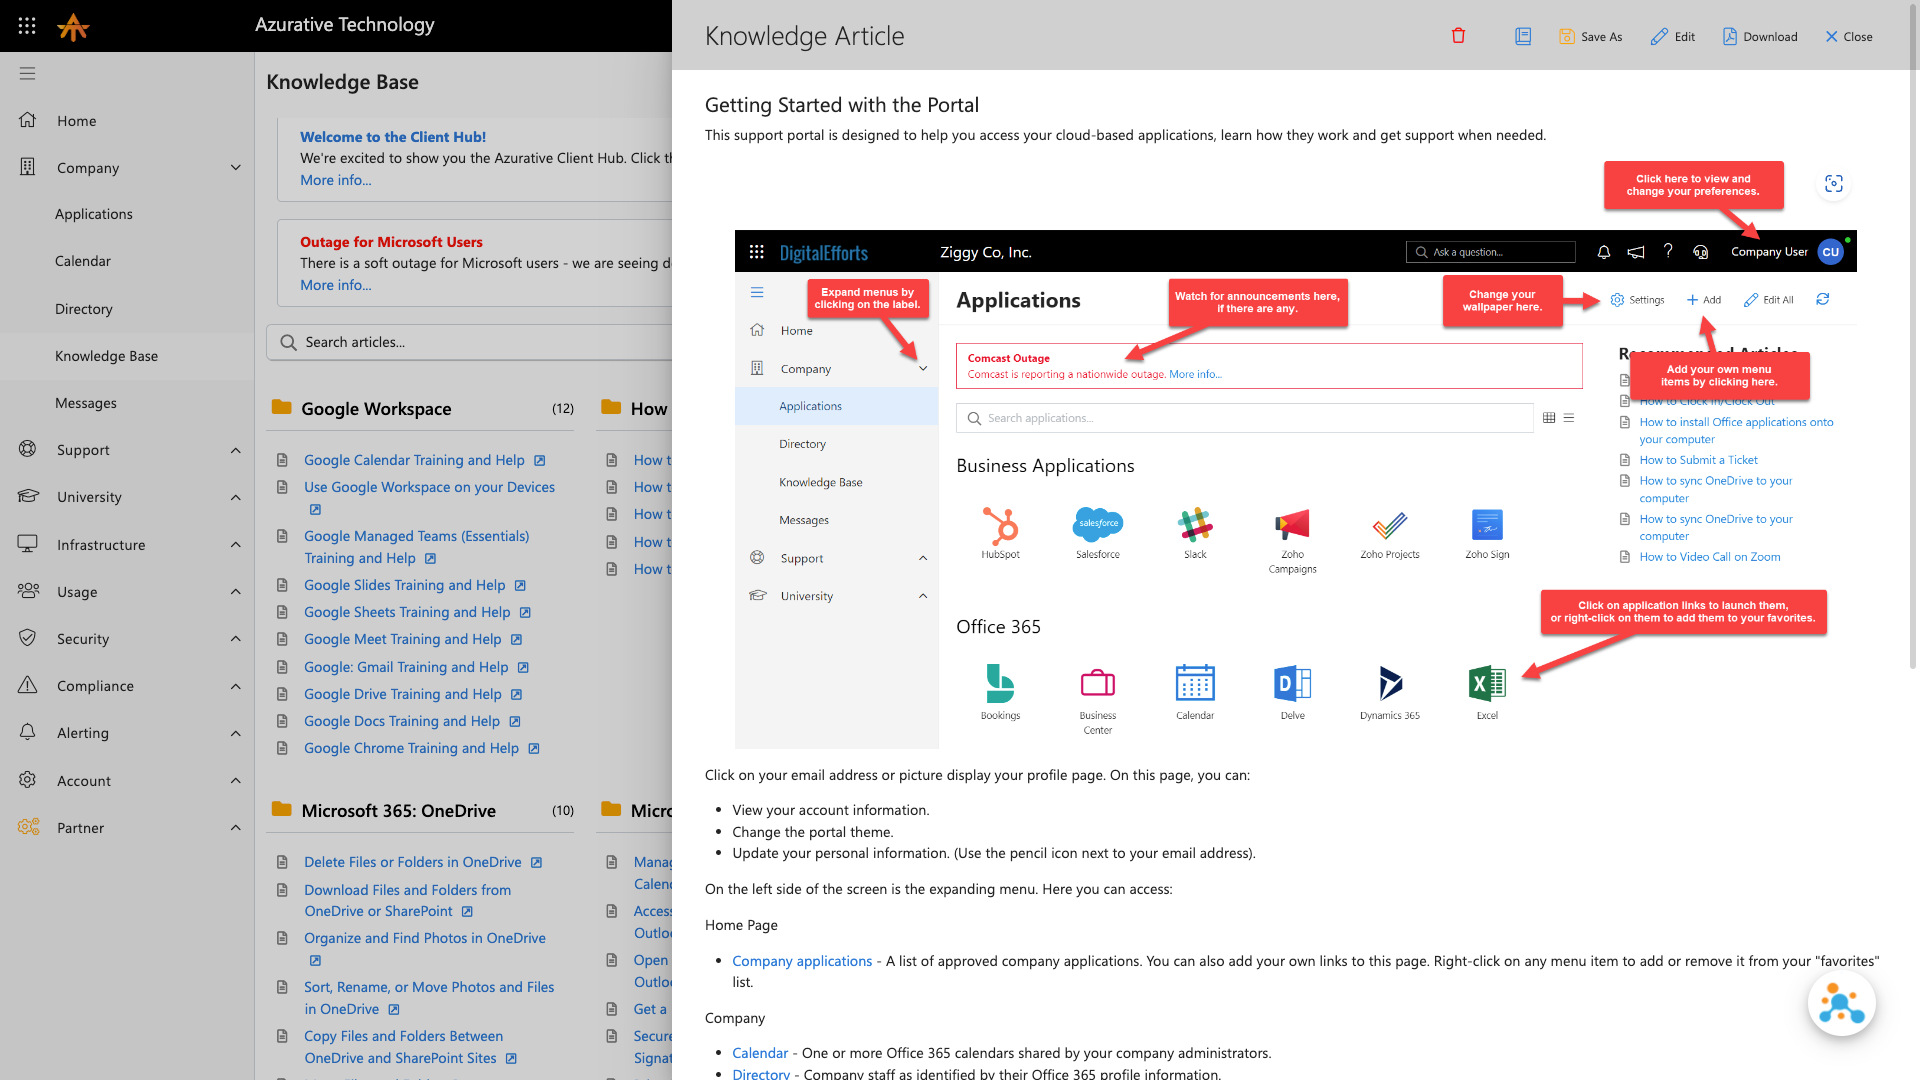
Task: Click the Search articles input field
Action: click(x=470, y=342)
